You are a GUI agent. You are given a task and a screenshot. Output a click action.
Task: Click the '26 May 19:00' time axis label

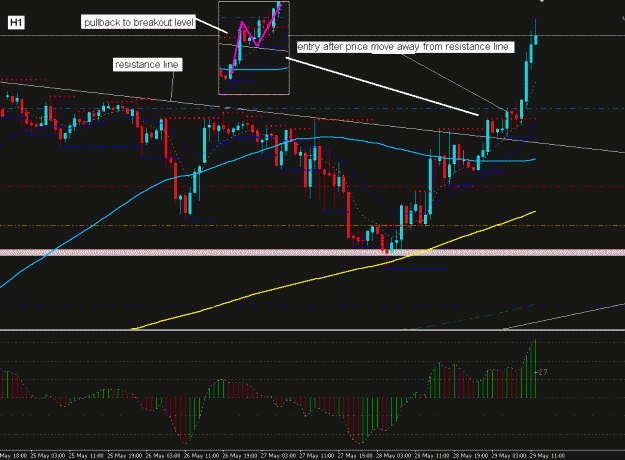(240, 456)
